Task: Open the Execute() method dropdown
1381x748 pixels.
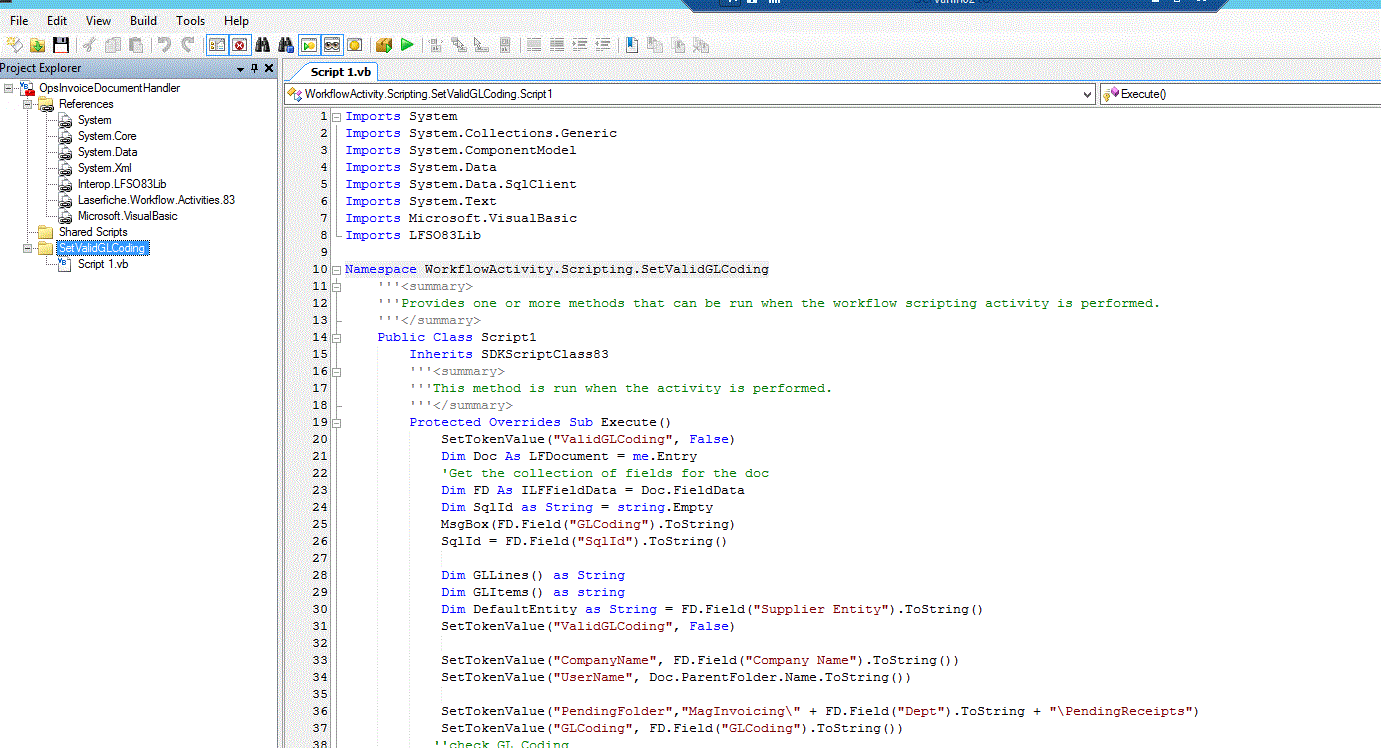Action: pyautogui.click(x=1240, y=94)
